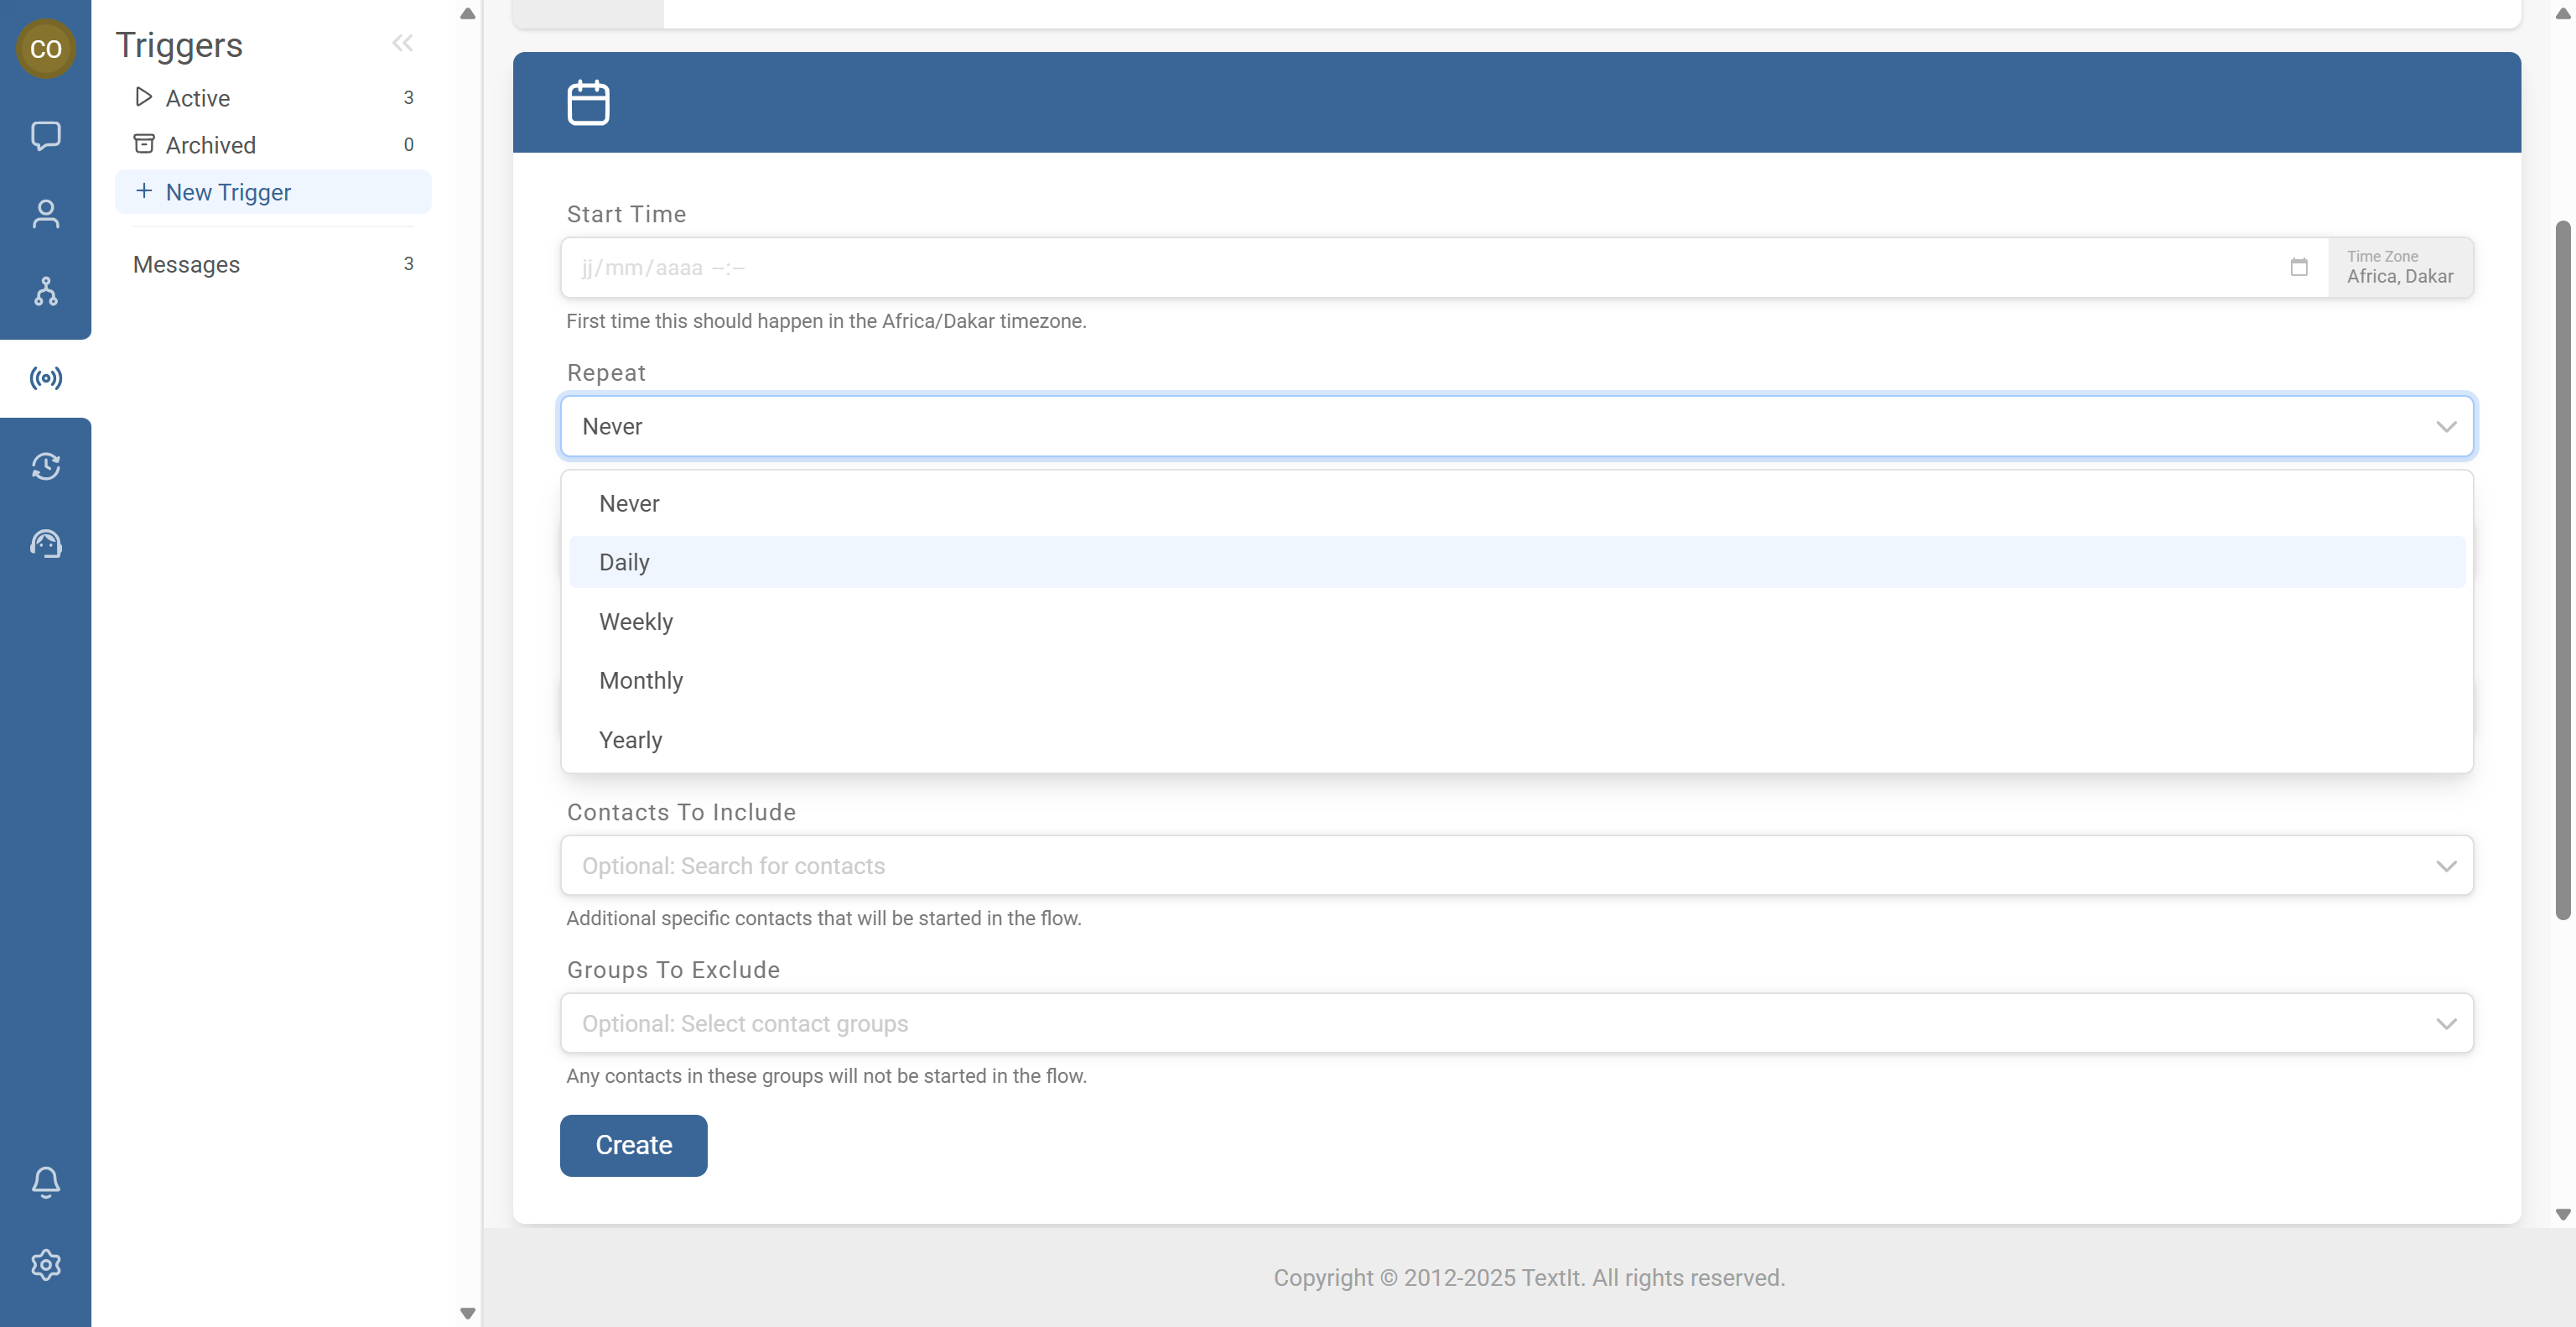This screenshot has height=1327, width=2576.
Task: Collapse the Repeat dropdown
Action: 2446,427
